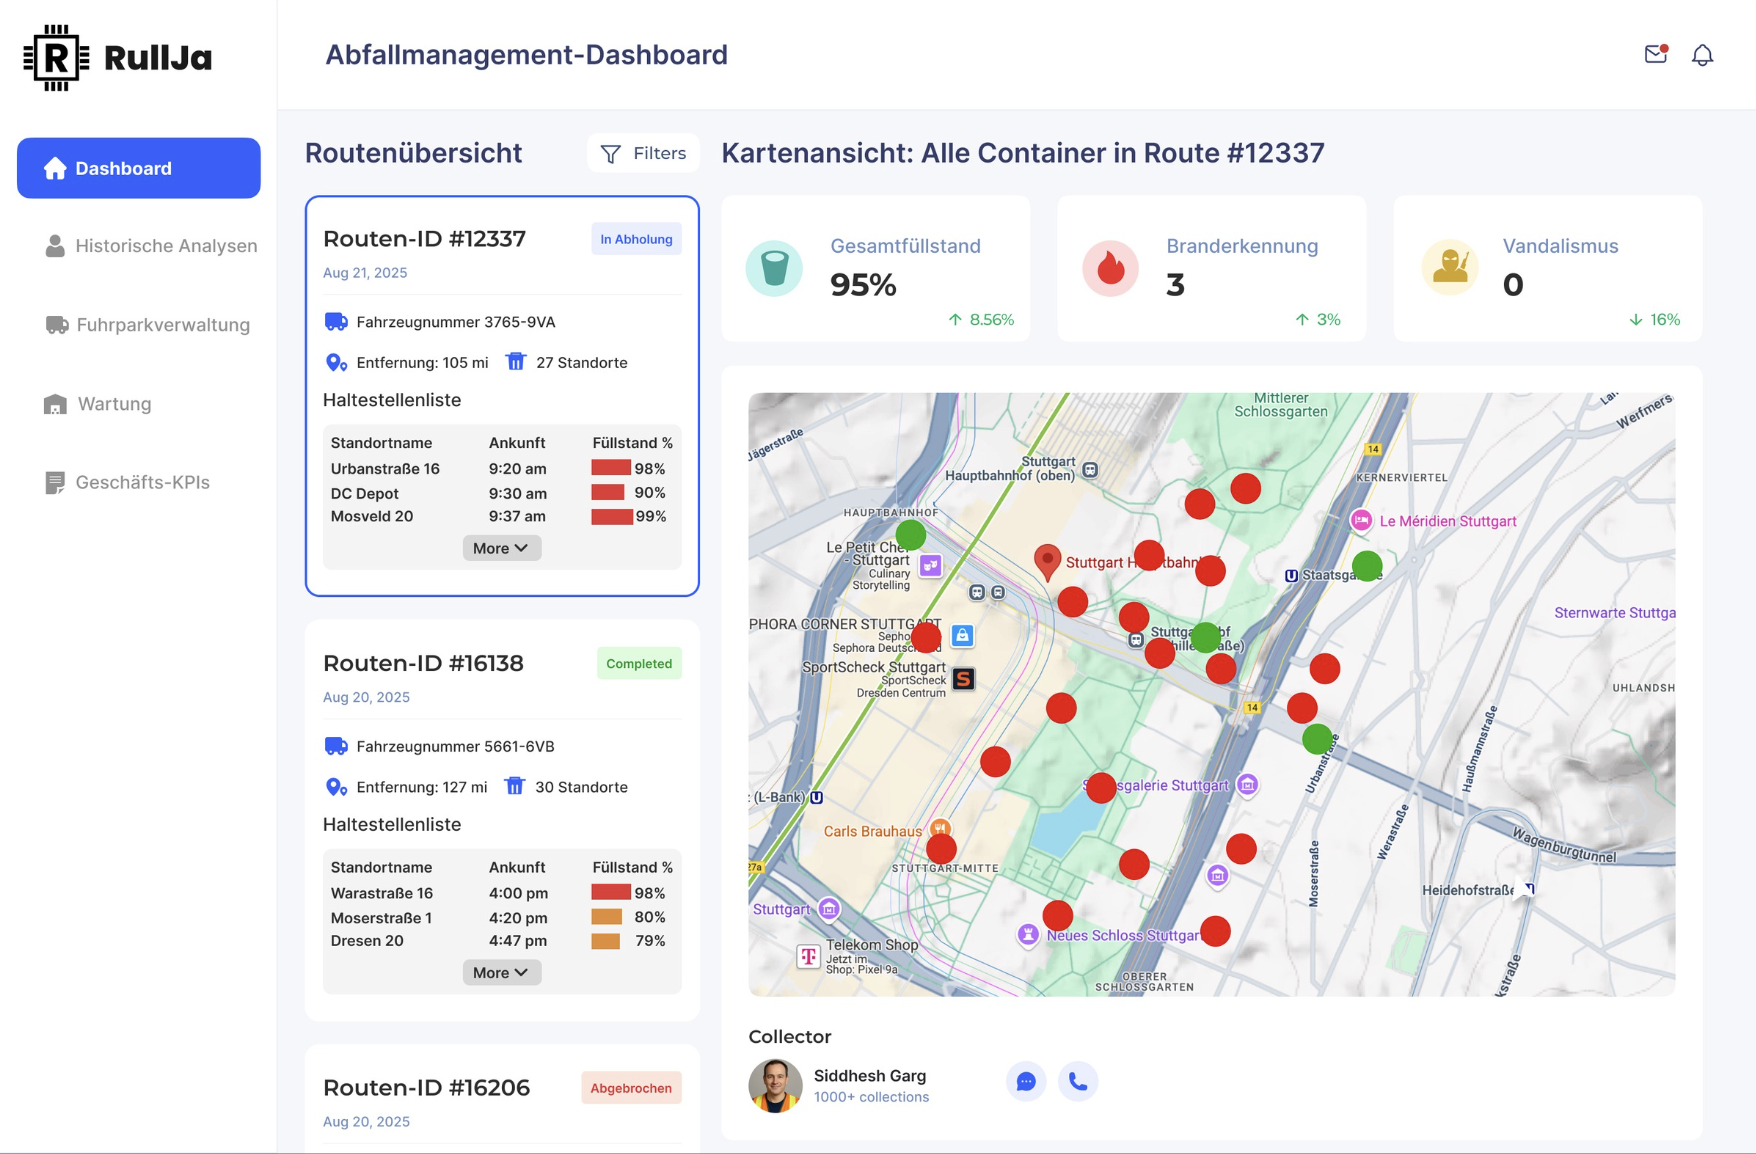Select Historische Analysen in the sidebar
This screenshot has height=1154, width=1756.
[166, 245]
